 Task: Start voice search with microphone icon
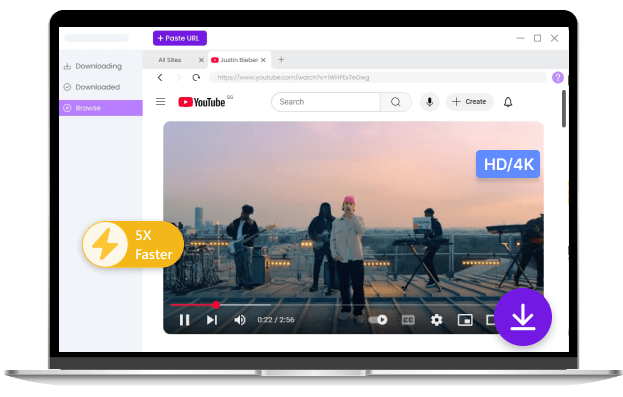[430, 102]
